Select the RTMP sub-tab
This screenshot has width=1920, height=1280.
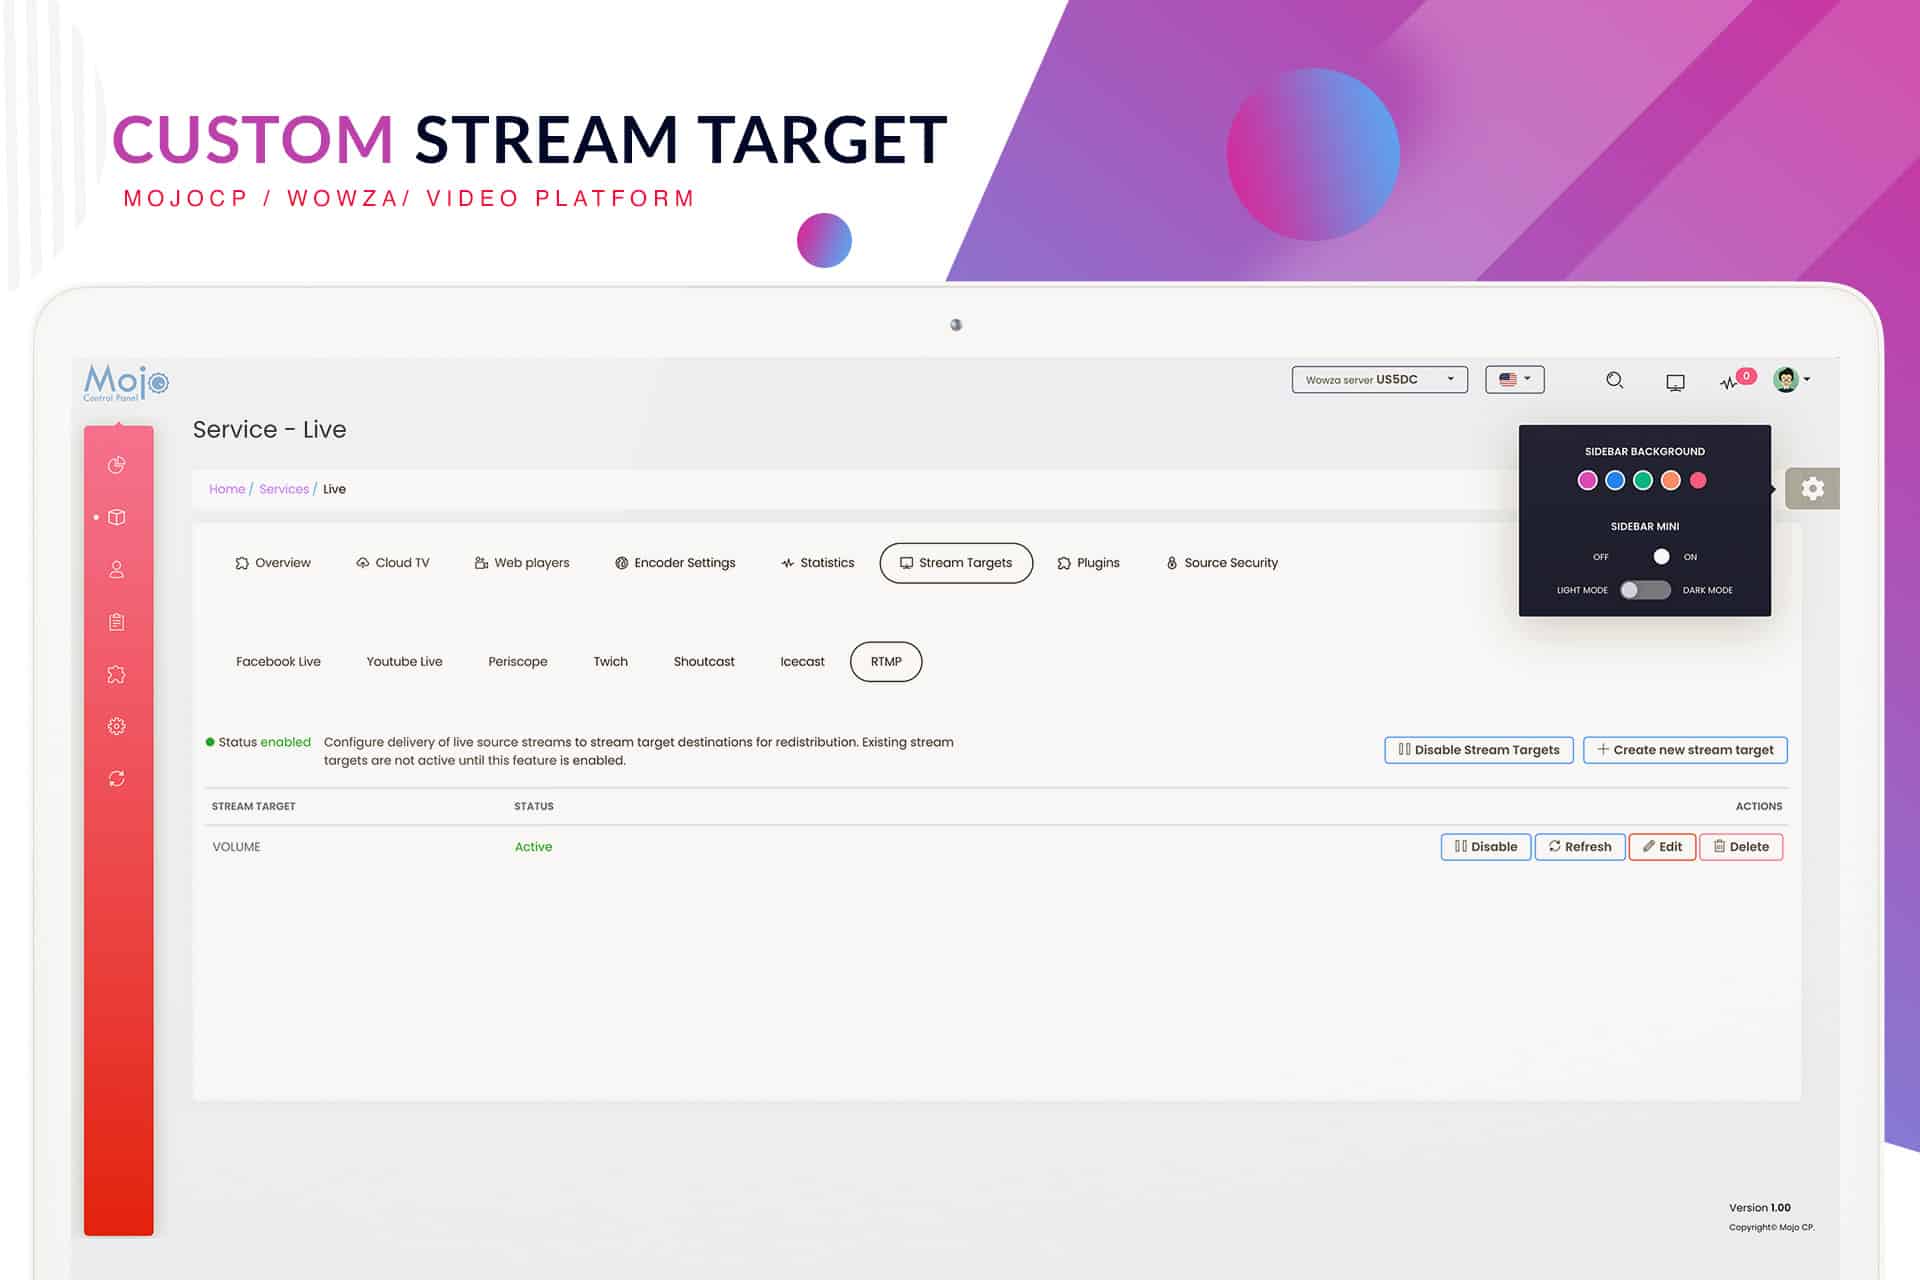coord(886,662)
